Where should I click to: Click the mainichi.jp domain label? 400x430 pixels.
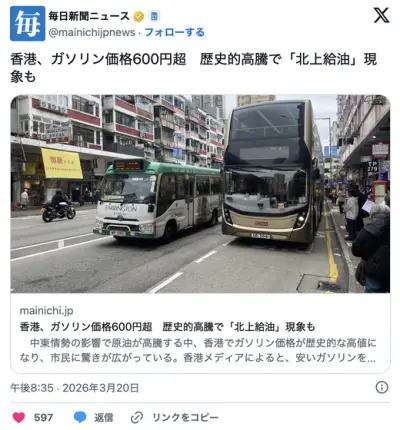[x=46, y=311]
